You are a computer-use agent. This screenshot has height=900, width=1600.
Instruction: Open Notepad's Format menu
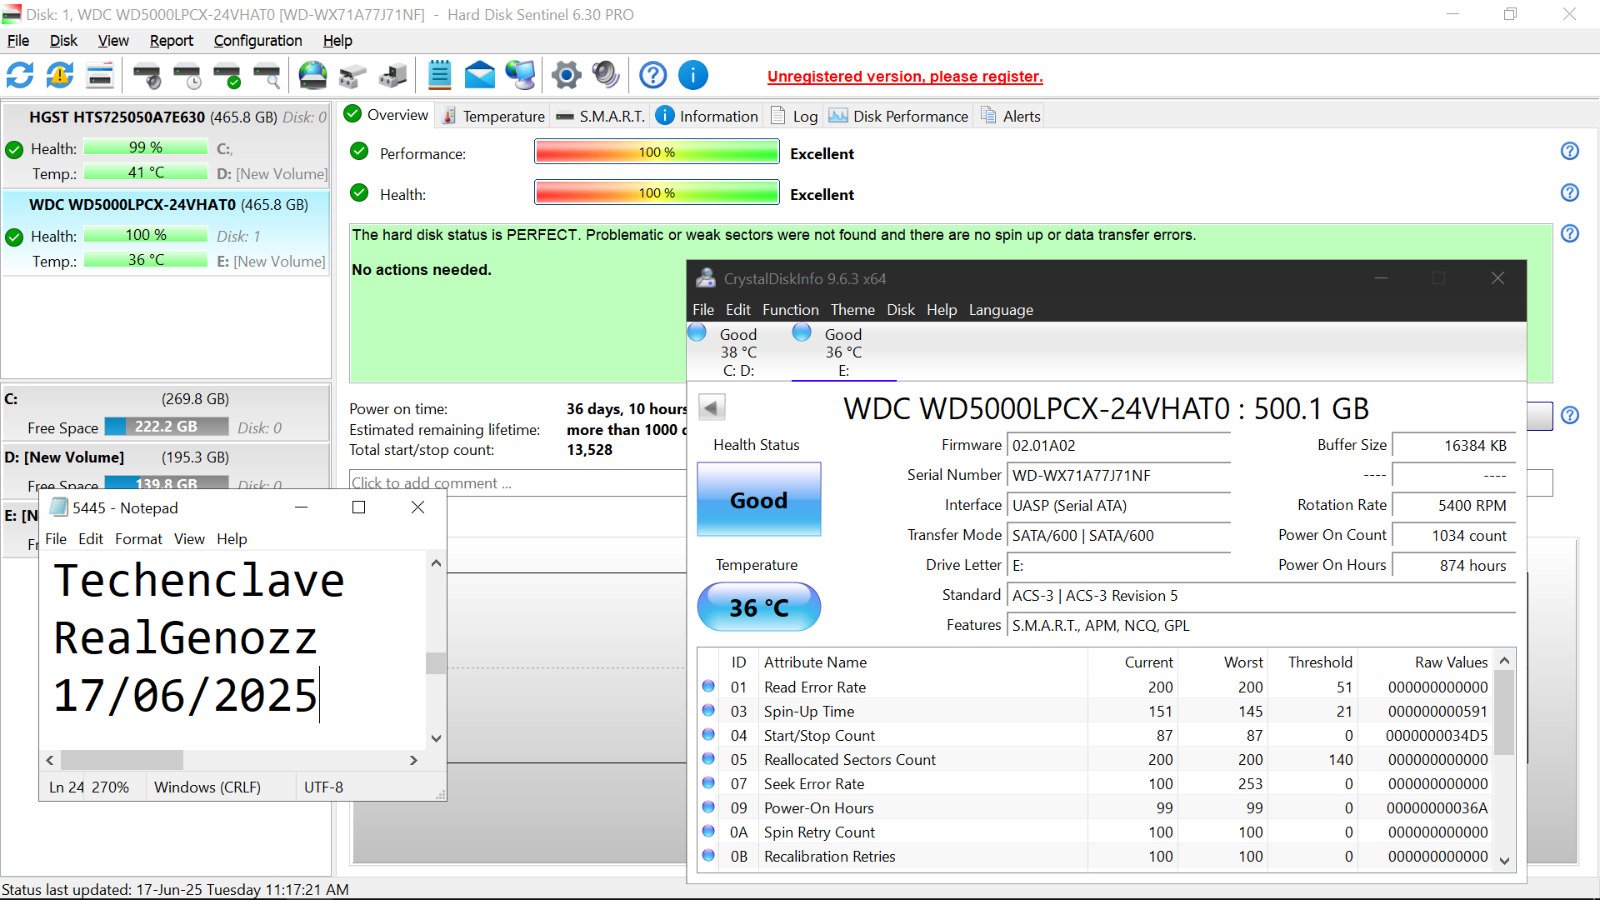[x=138, y=538]
